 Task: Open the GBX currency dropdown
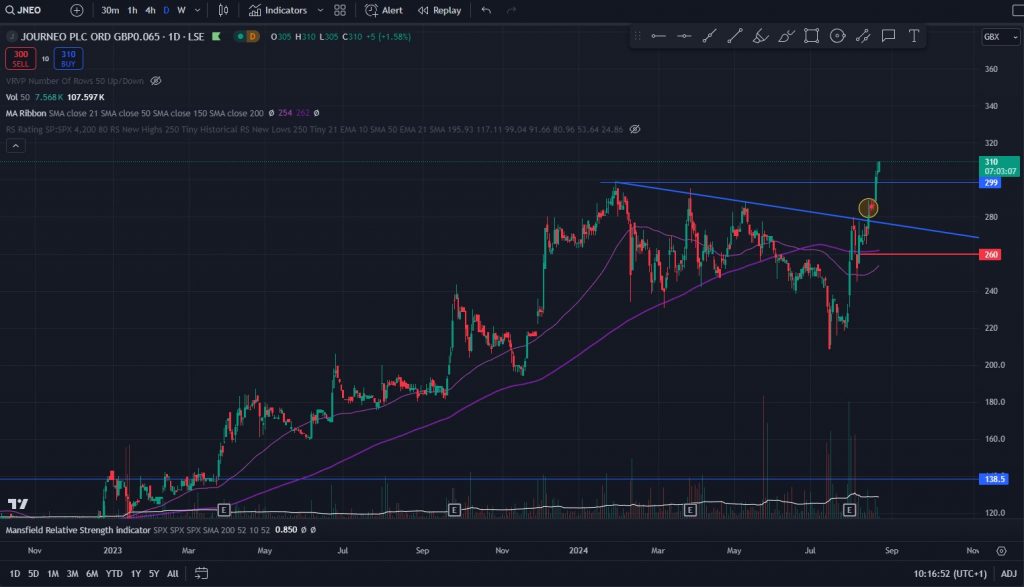click(994, 36)
